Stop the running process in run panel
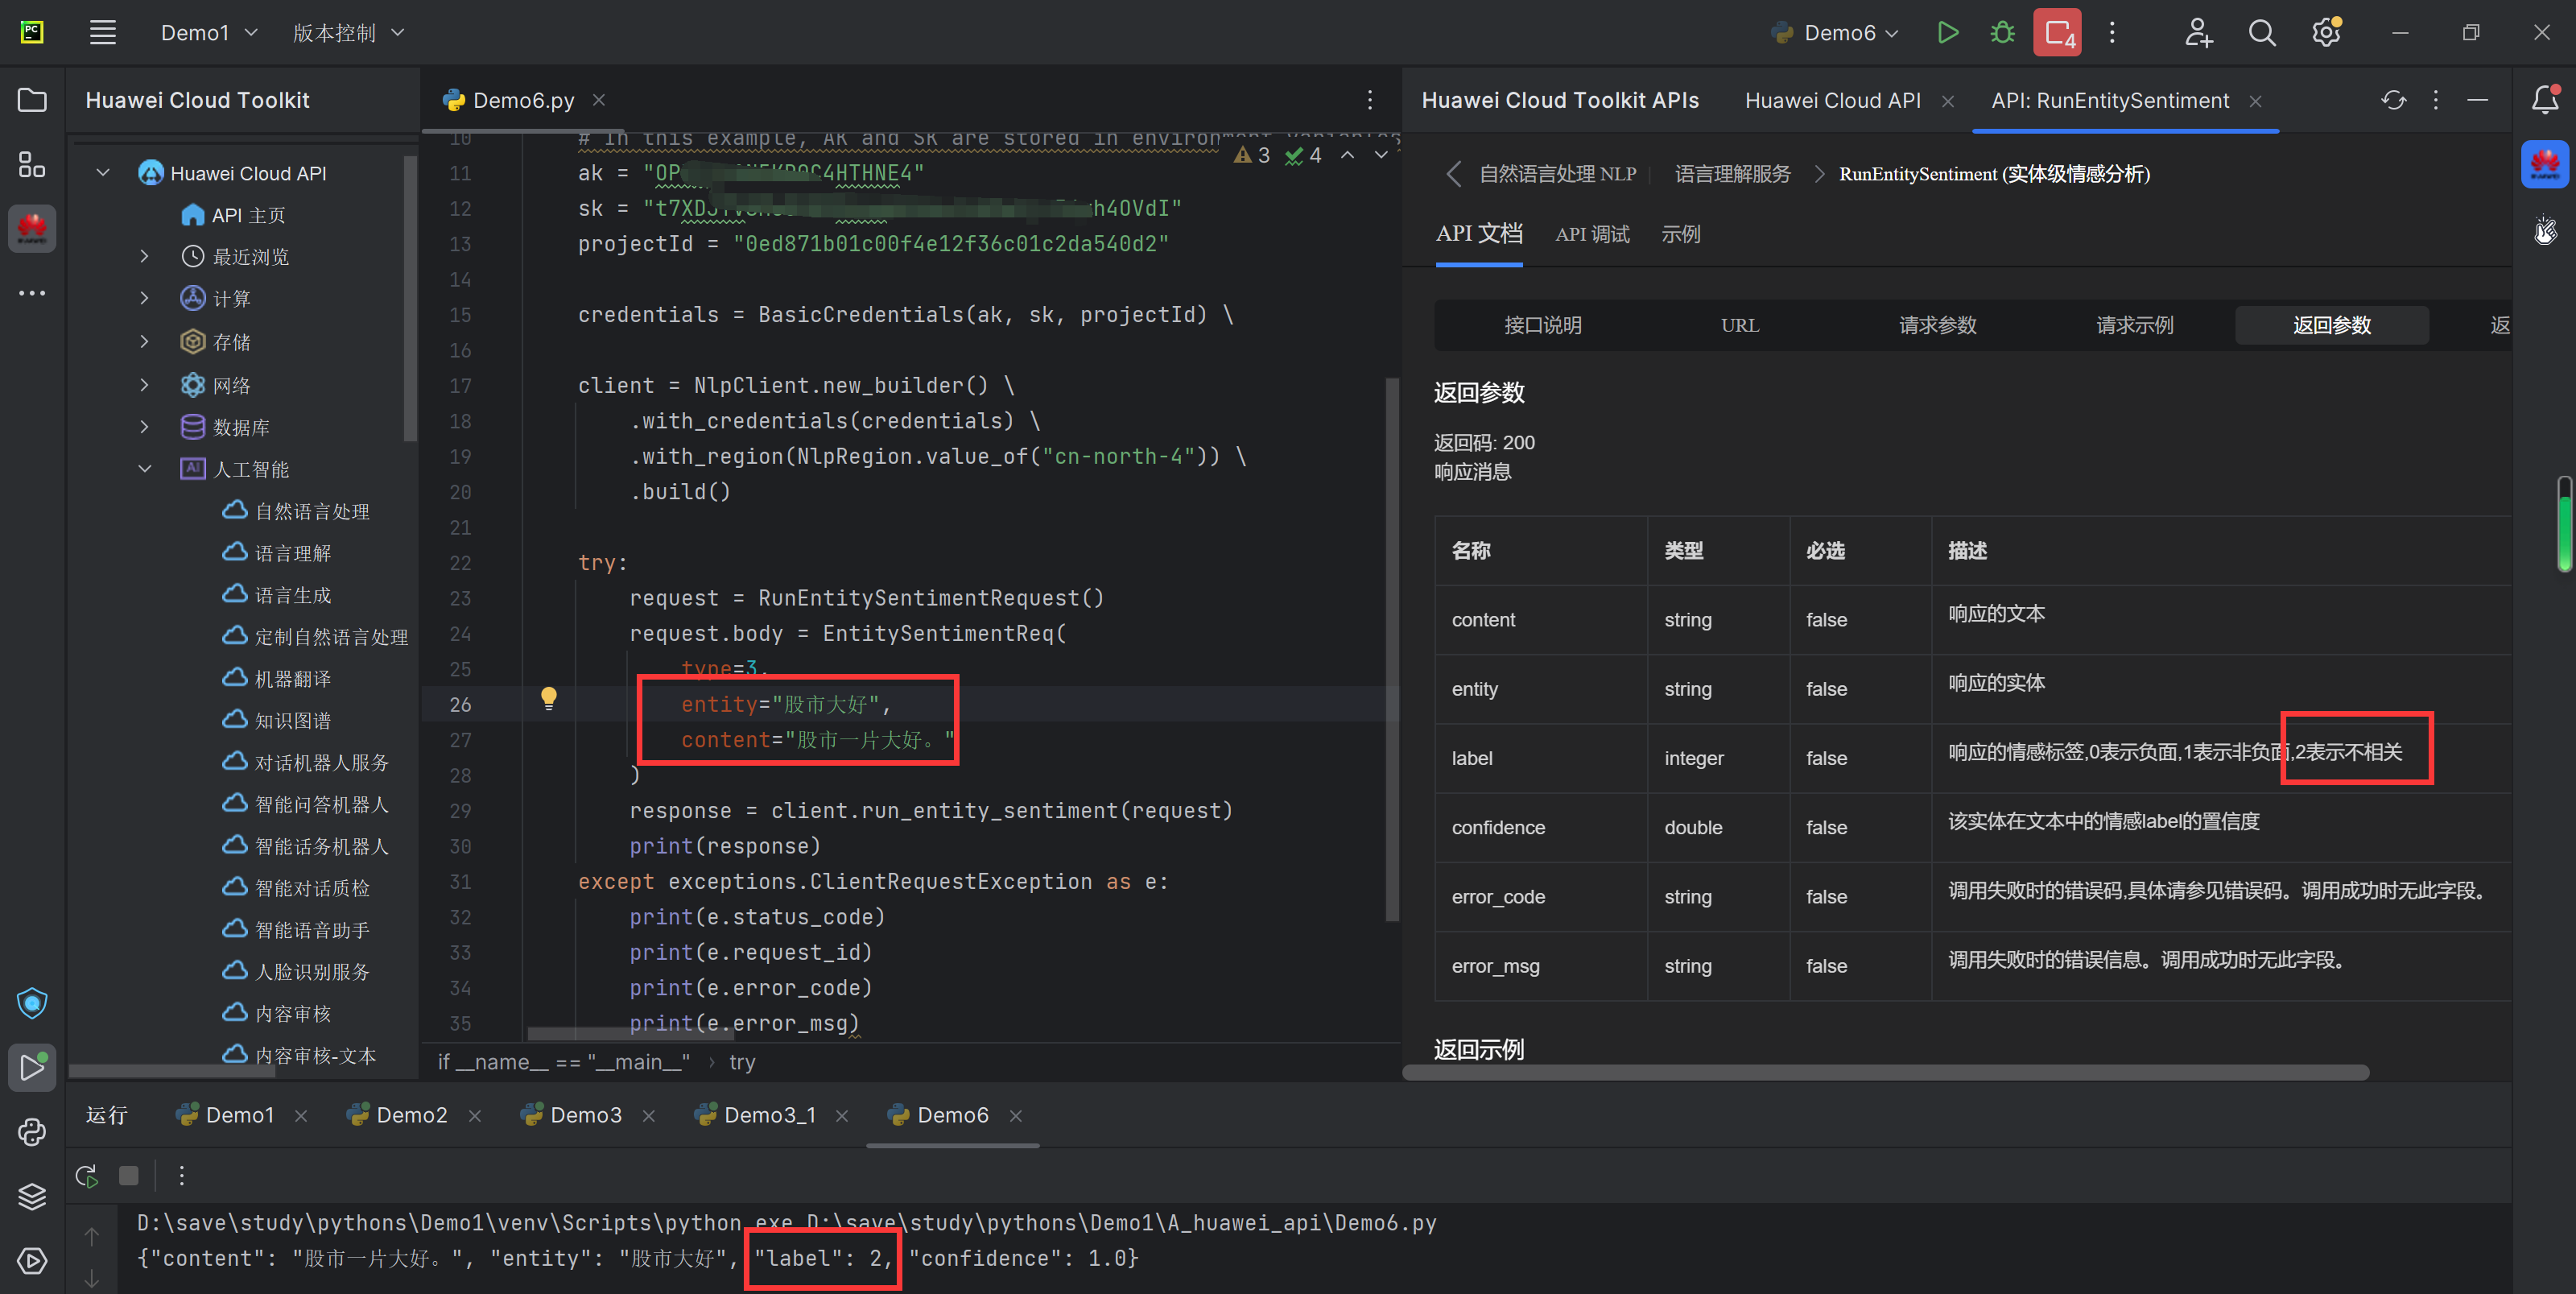Image resolution: width=2576 pixels, height=1294 pixels. (129, 1176)
